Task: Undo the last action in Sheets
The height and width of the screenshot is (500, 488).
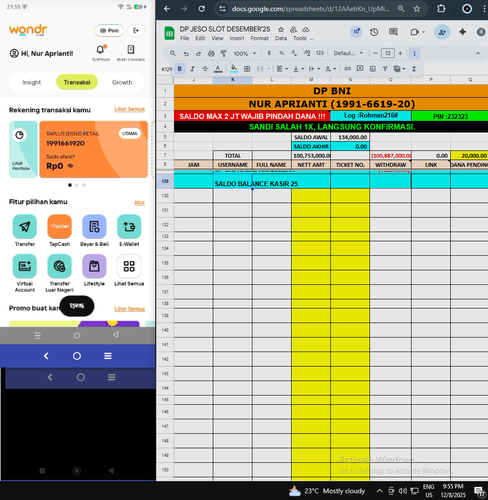Action: [186, 53]
